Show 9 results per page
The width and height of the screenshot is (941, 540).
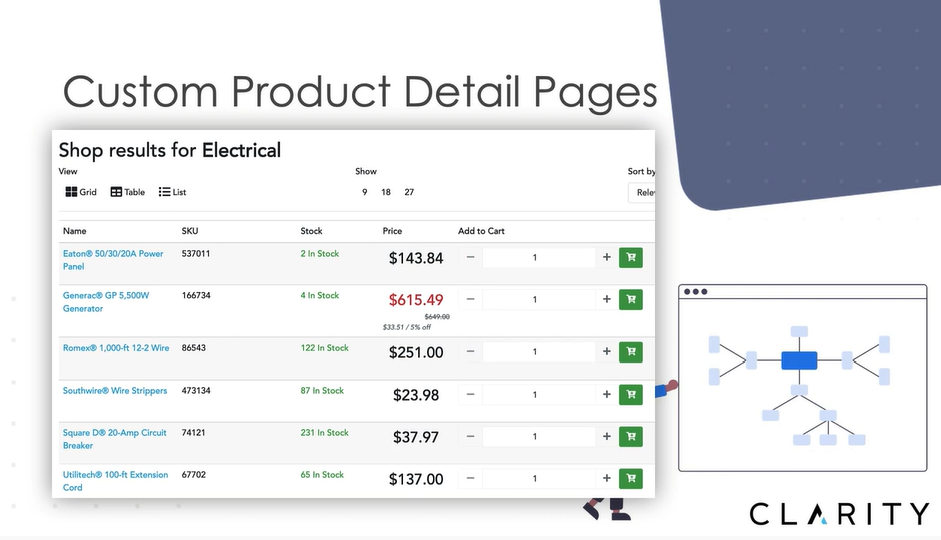click(364, 192)
